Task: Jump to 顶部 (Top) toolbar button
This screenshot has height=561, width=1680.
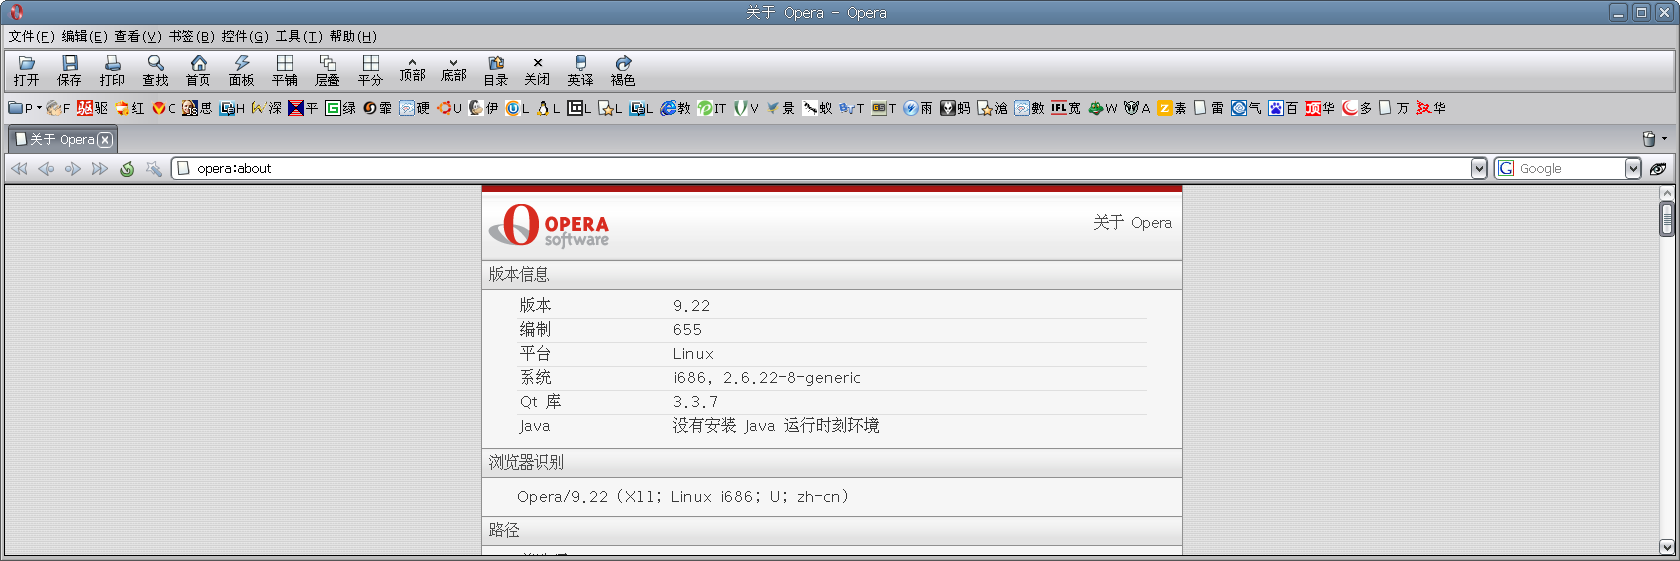Action: [412, 70]
